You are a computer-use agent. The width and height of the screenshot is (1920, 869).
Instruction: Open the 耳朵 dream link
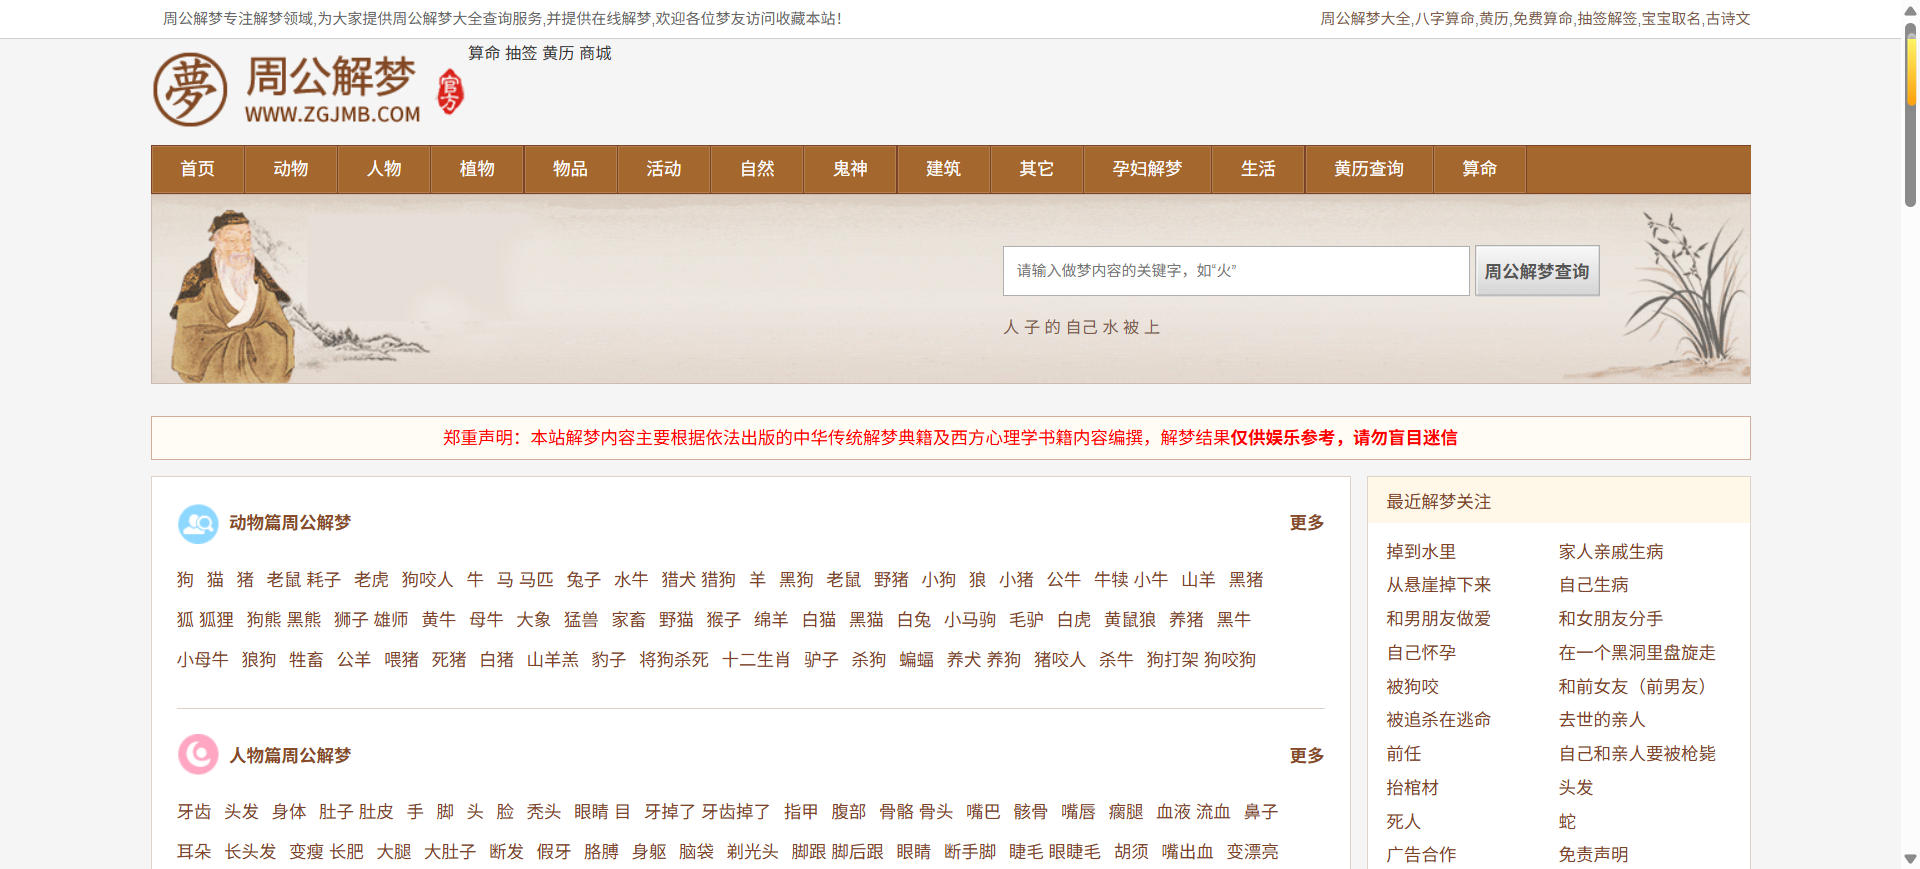coord(194,852)
